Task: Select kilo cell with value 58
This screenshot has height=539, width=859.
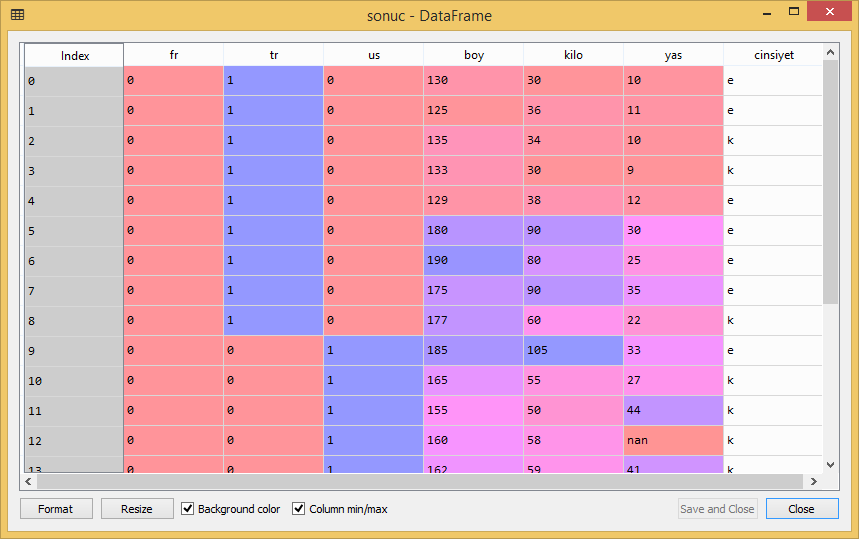Action: pyautogui.click(x=574, y=440)
